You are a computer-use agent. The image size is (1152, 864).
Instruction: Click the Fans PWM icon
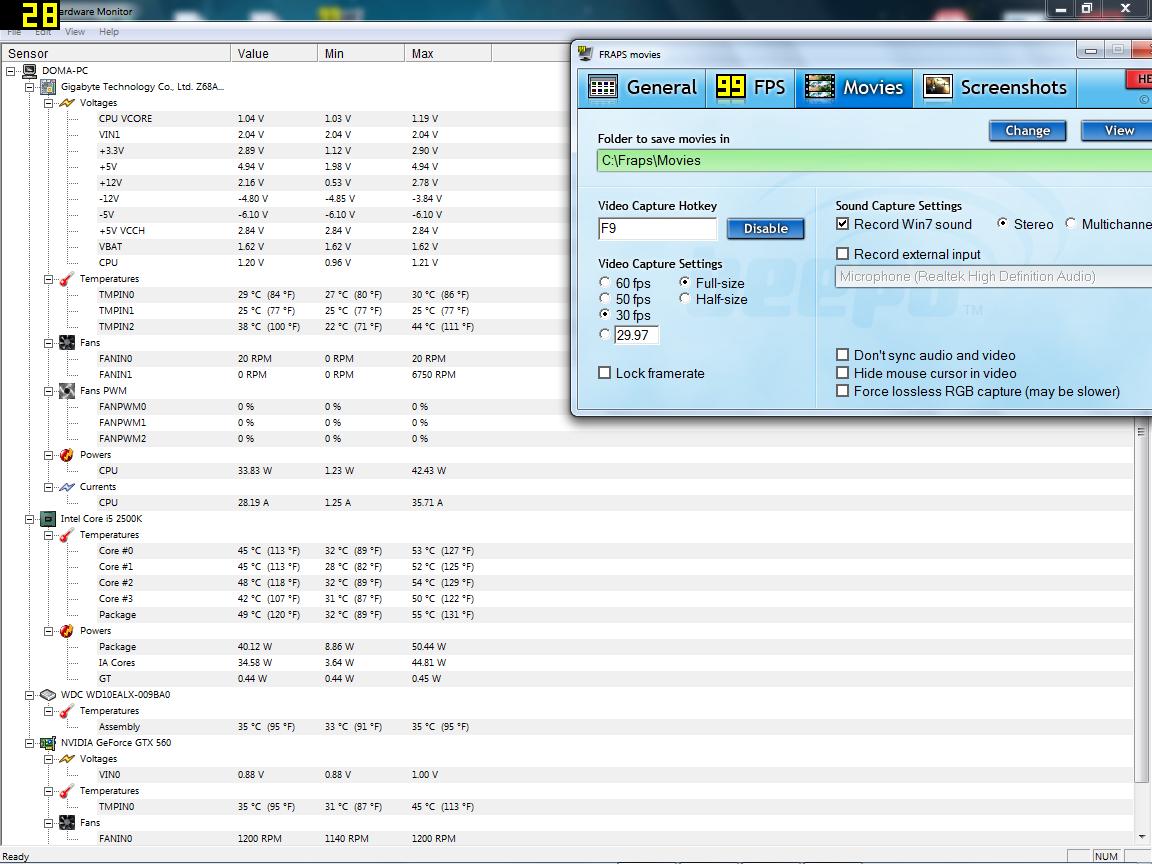(67, 391)
